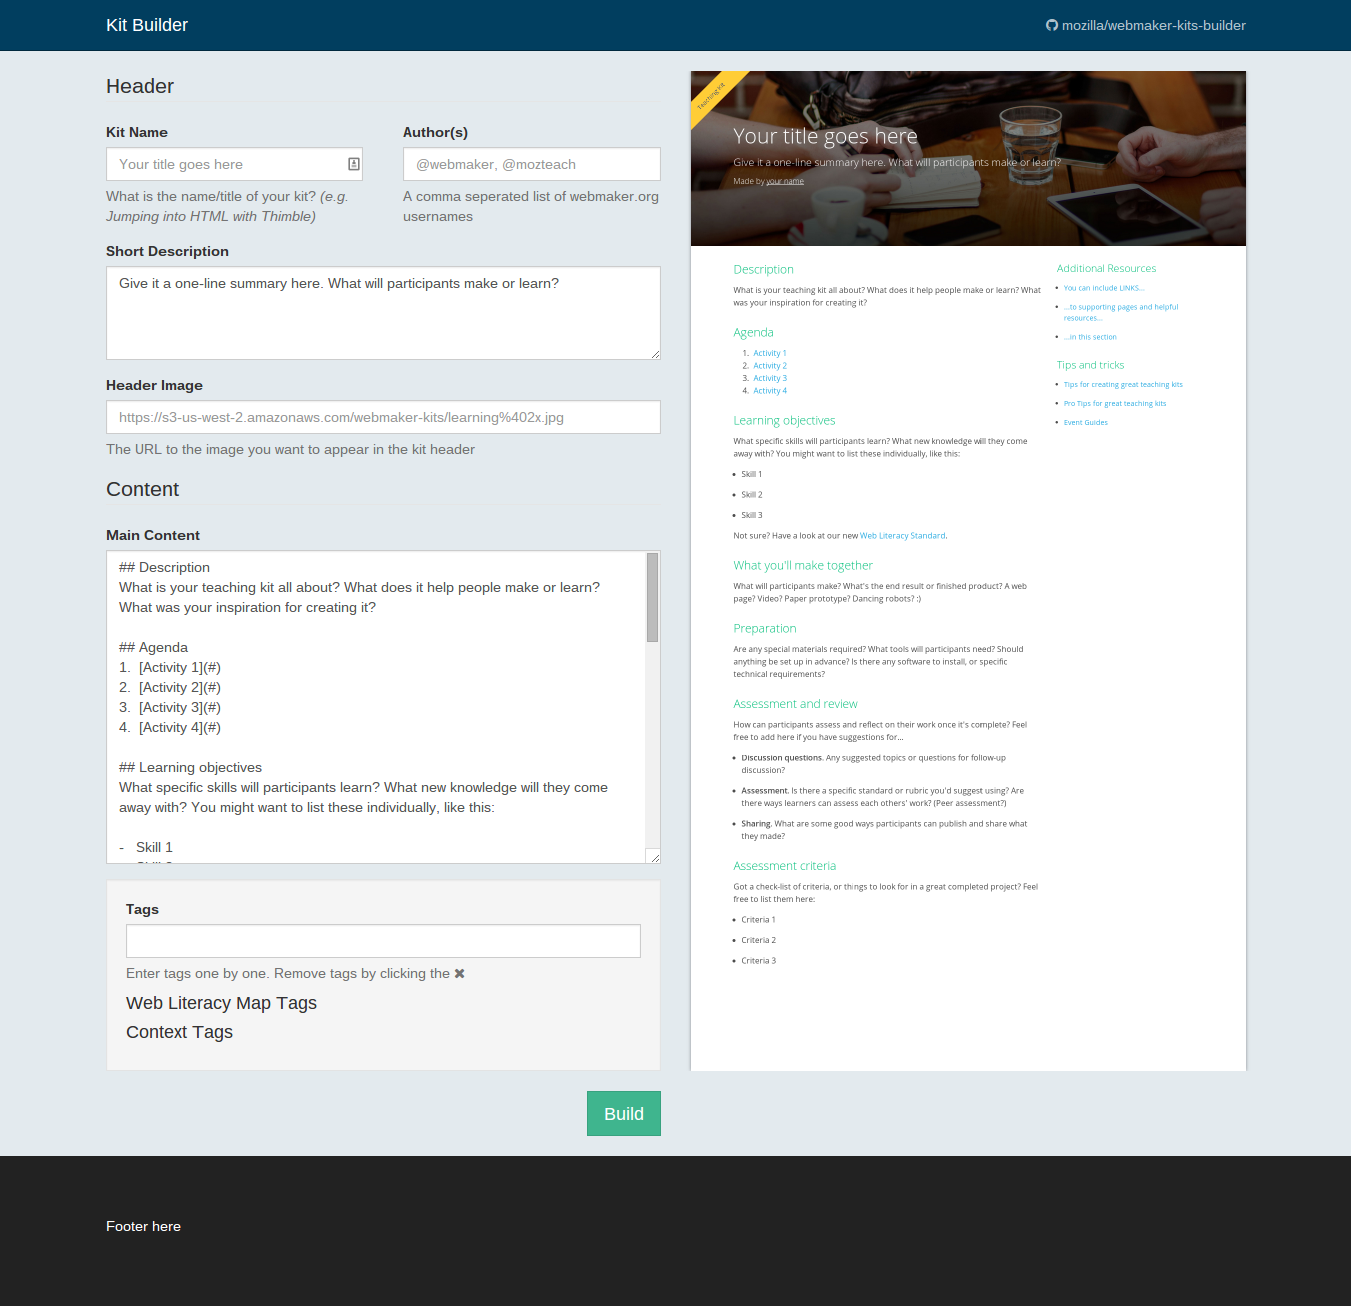Screen dimensions: 1351x1306
Task: Click the Main Content textarea resize handle
Action: click(x=655, y=857)
